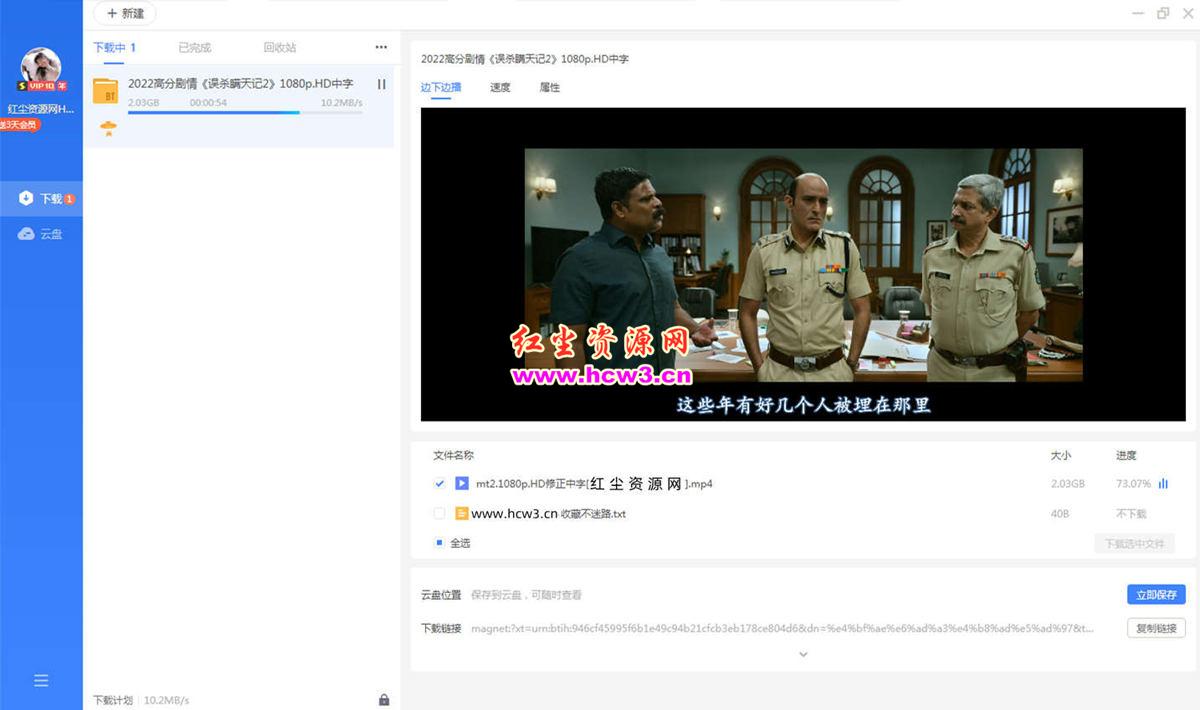Click the username 红尘资源网H...
1200x710 pixels.
[x=41, y=109]
